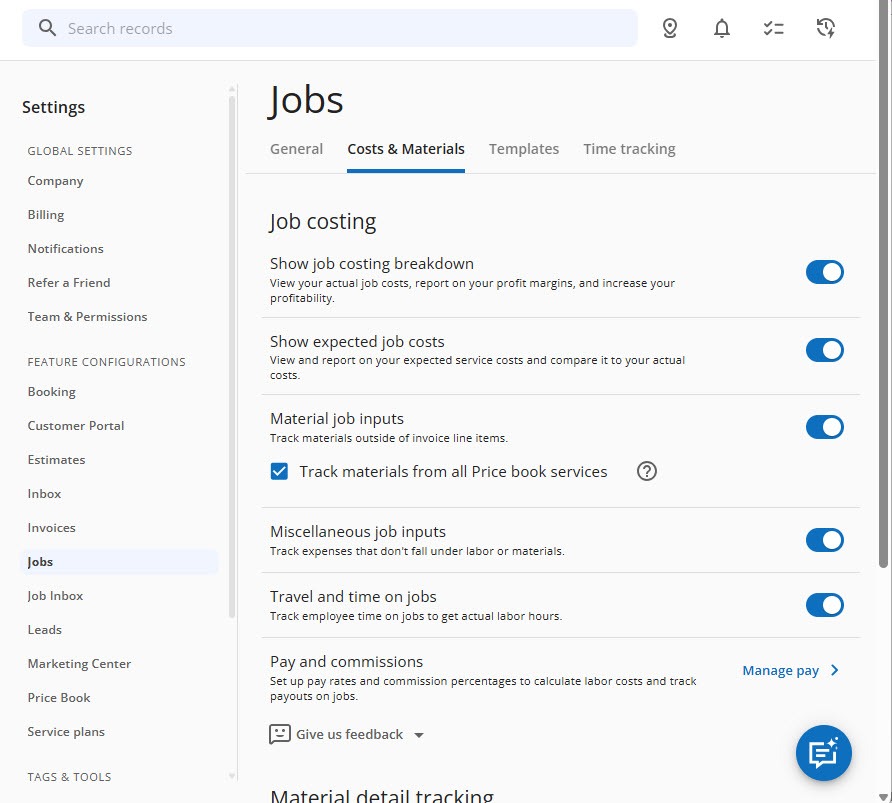Expand the Give us feedback dropdown arrow
Image resolution: width=892 pixels, height=803 pixels.
click(419, 735)
